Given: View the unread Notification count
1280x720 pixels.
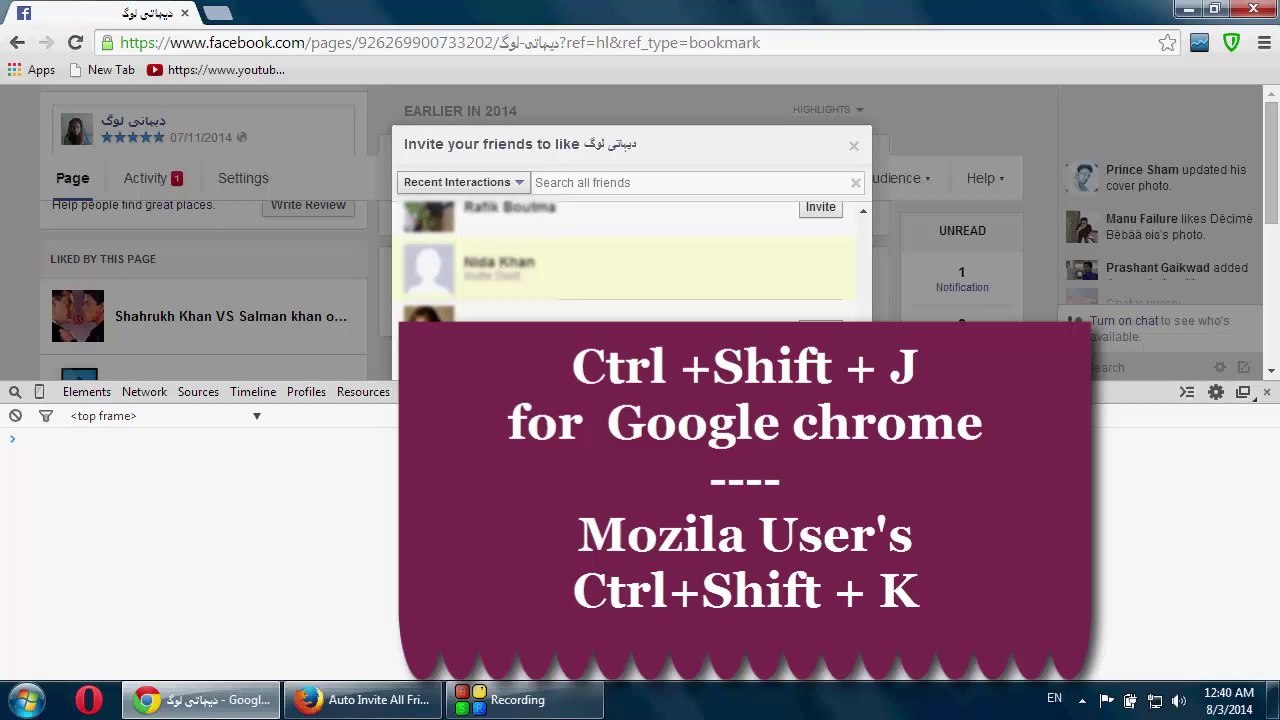Looking at the screenshot, I should 962,278.
